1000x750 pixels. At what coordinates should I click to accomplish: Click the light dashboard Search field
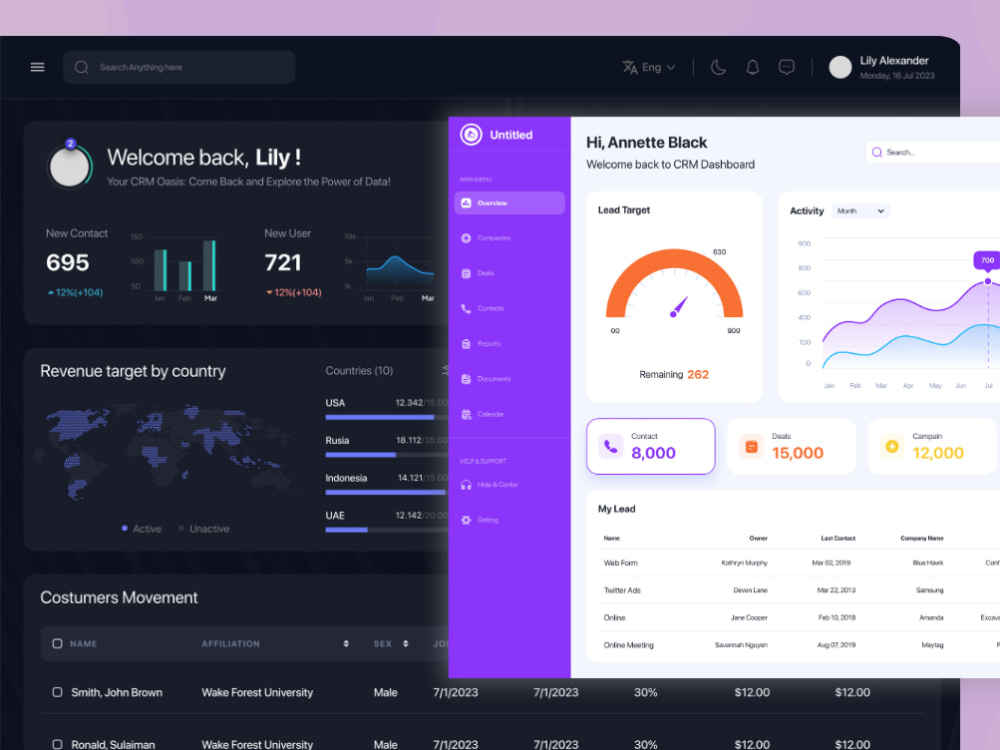point(932,152)
